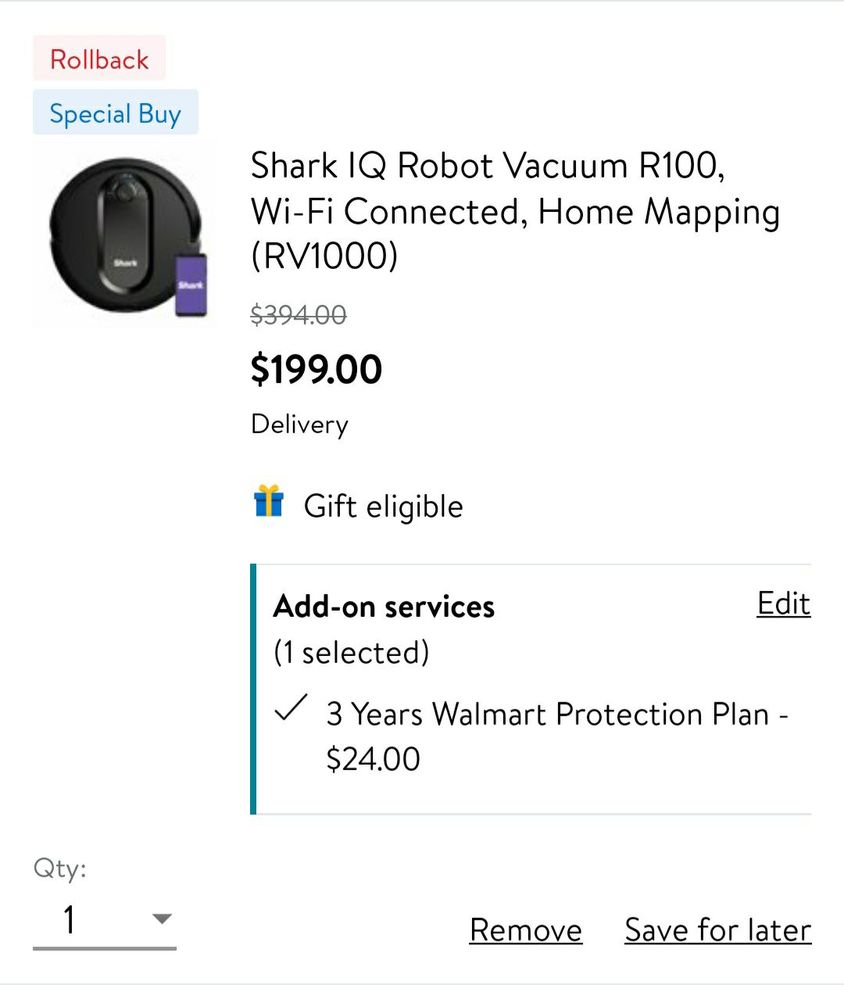Image resolution: width=844 pixels, height=1000 pixels.
Task: Click the Gift eligible text
Action: pos(383,506)
